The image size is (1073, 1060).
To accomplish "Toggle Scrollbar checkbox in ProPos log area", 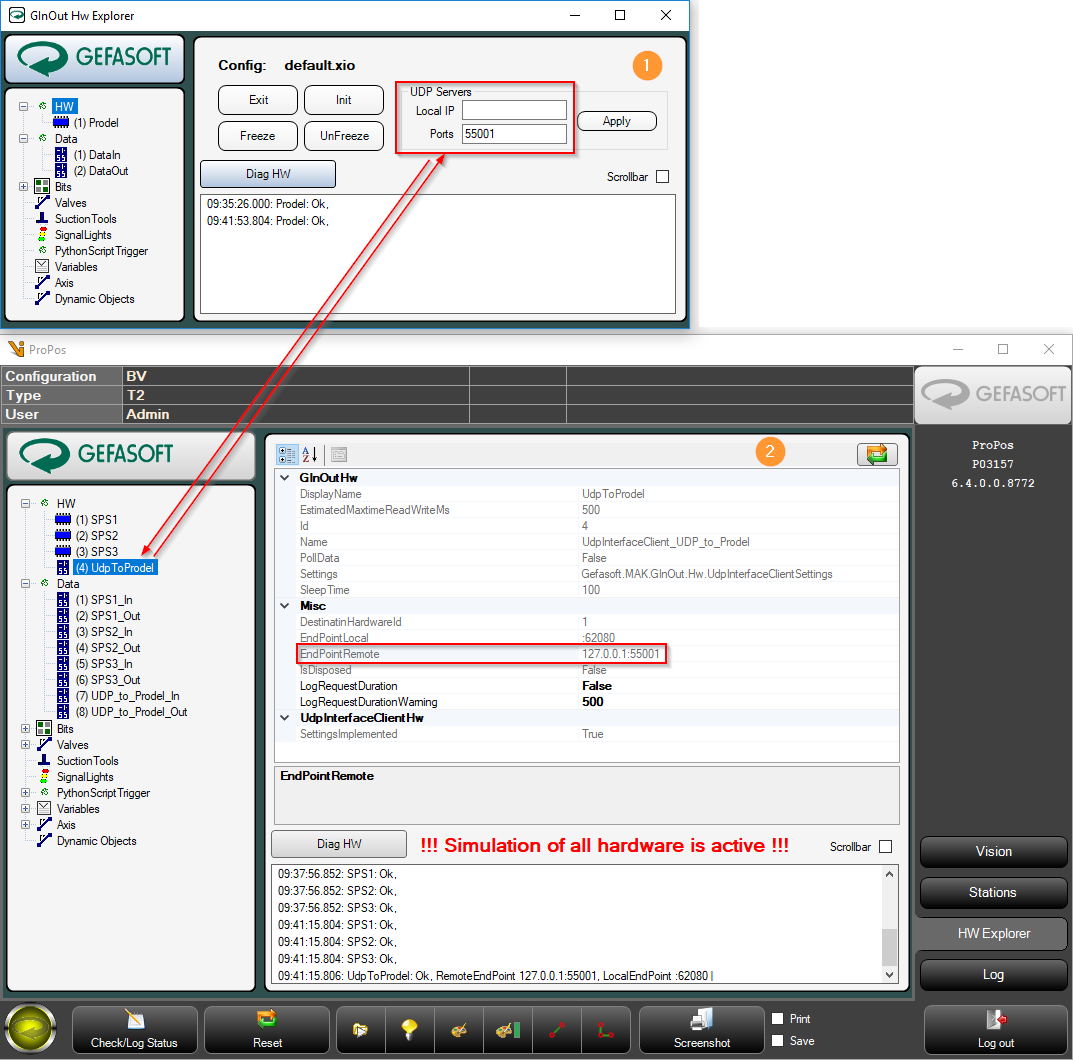I will (x=885, y=846).
